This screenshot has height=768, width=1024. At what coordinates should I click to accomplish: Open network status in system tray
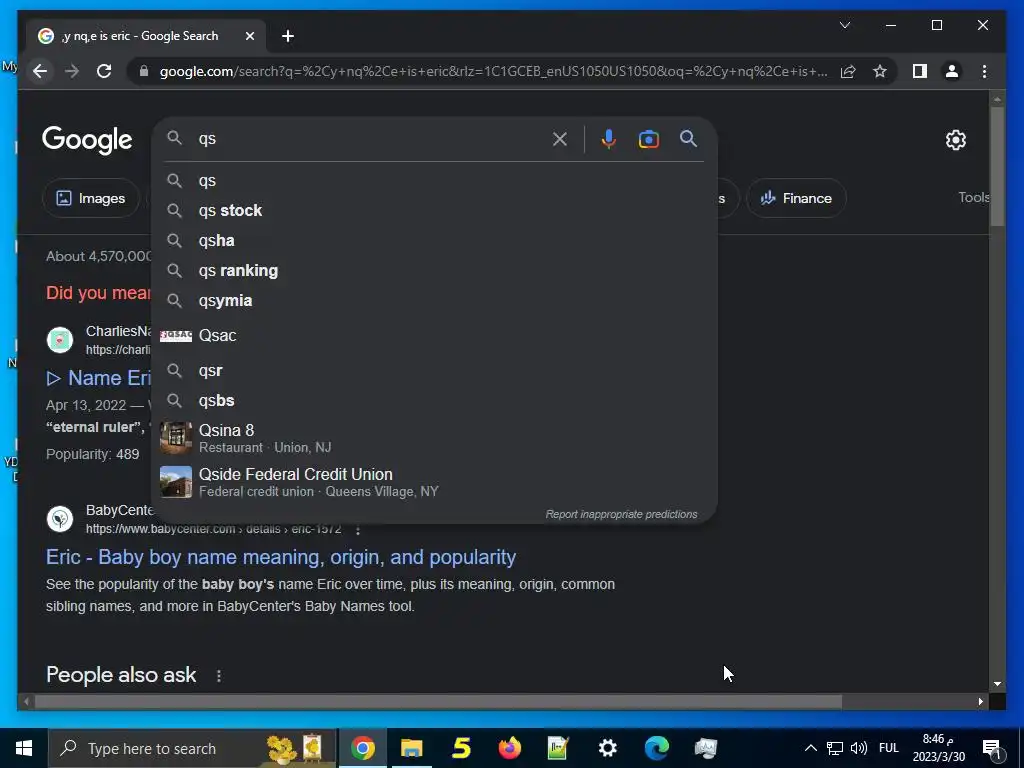[x=835, y=748]
